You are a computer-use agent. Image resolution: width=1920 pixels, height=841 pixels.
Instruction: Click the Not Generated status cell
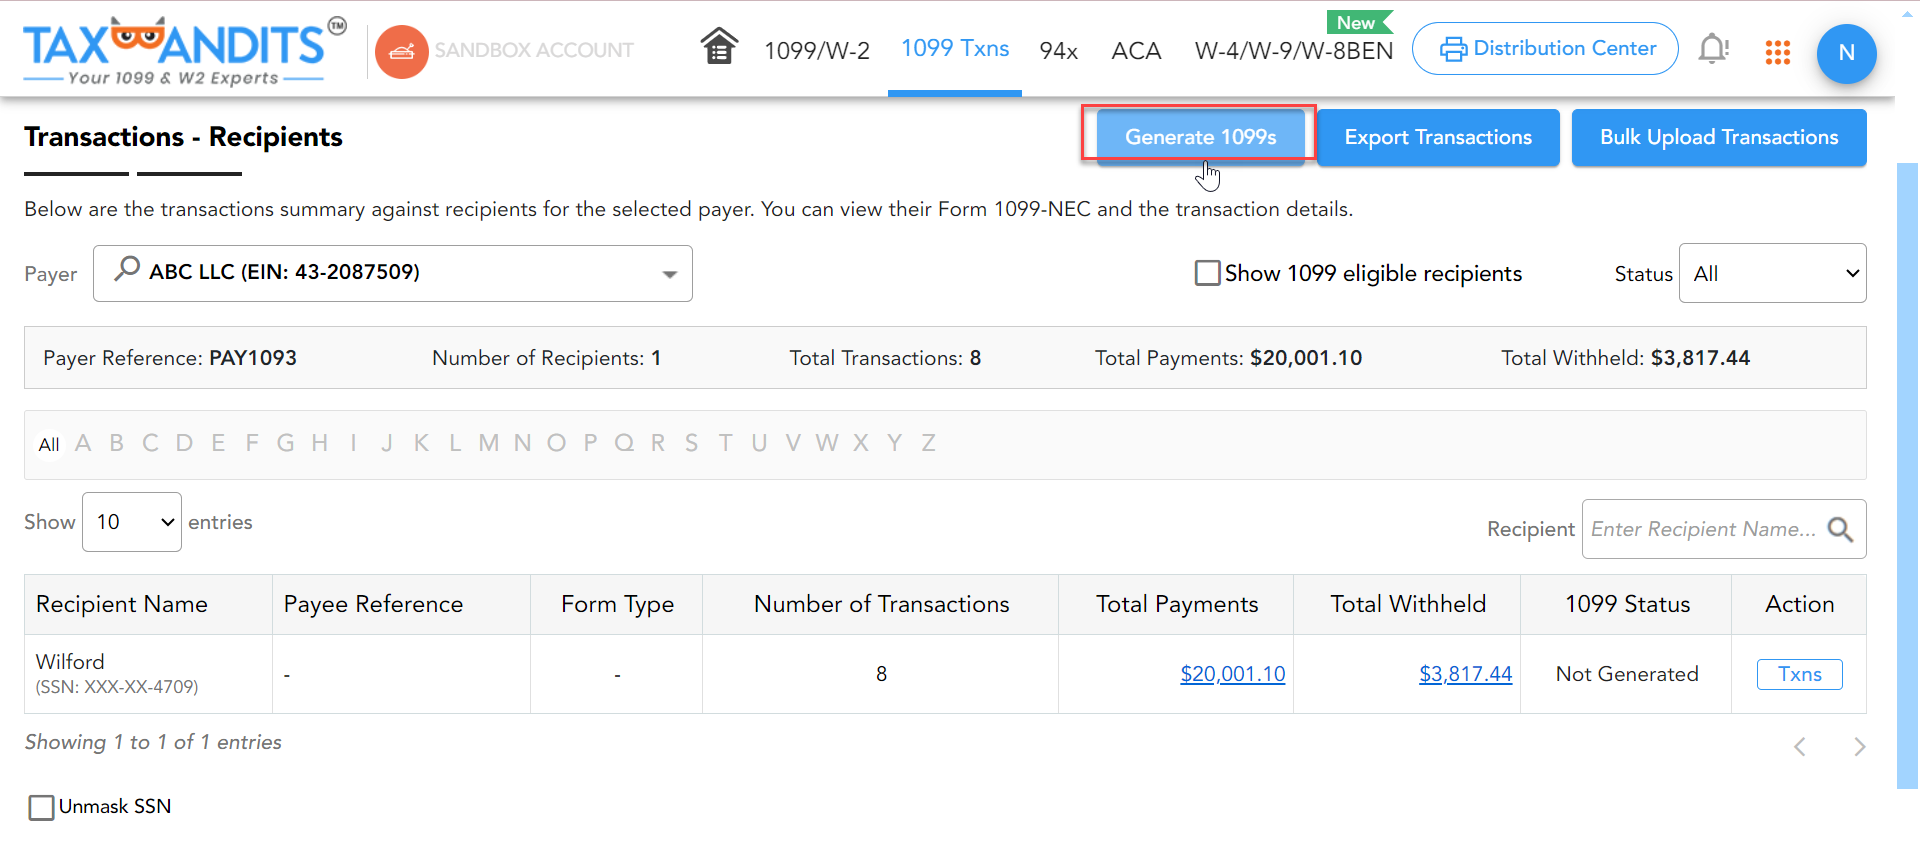1627,674
